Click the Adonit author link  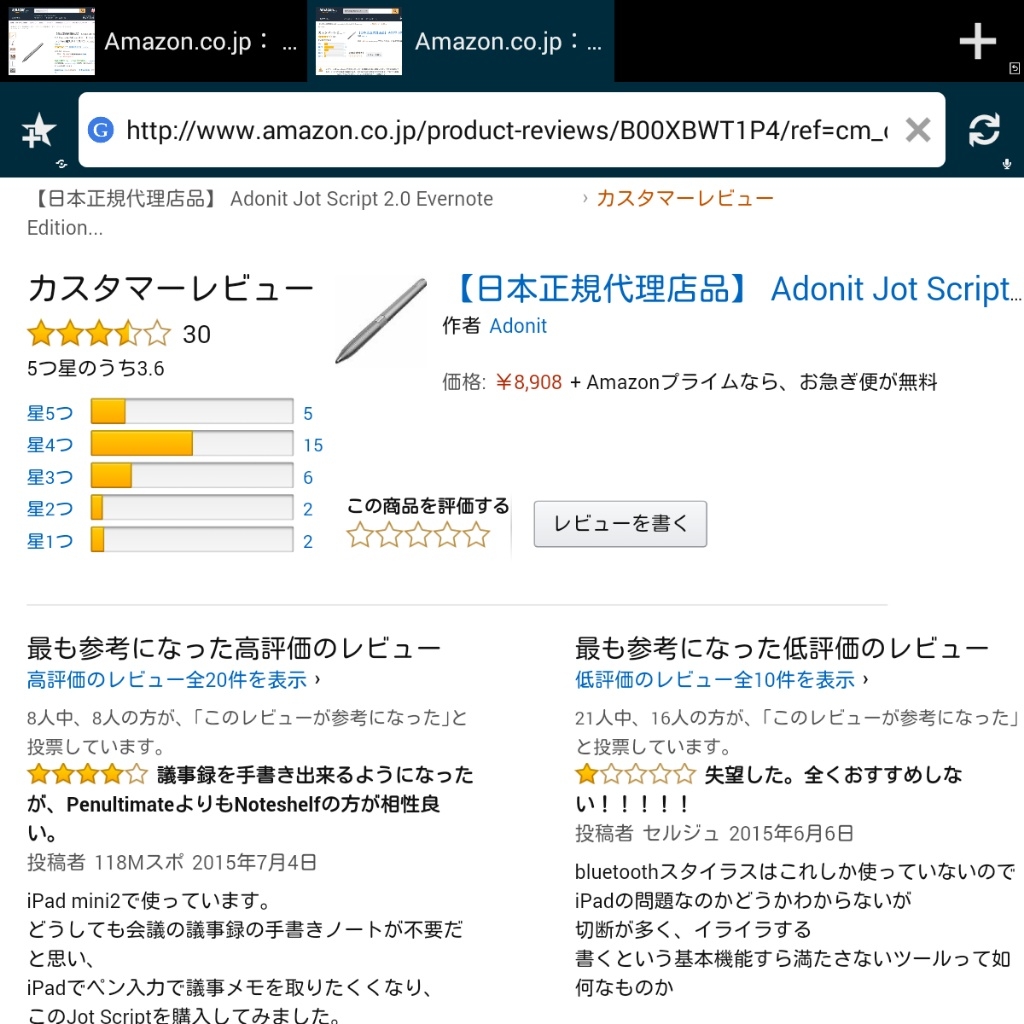point(518,325)
